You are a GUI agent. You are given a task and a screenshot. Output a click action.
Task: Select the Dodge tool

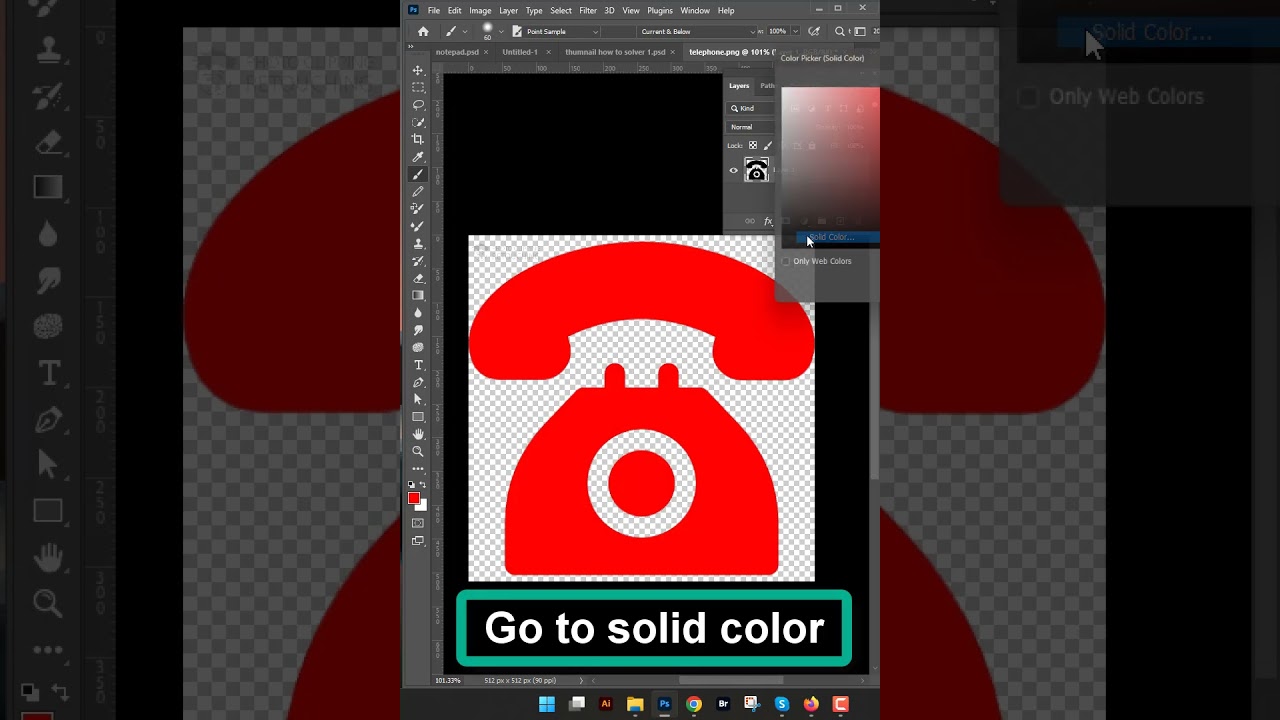(418, 330)
